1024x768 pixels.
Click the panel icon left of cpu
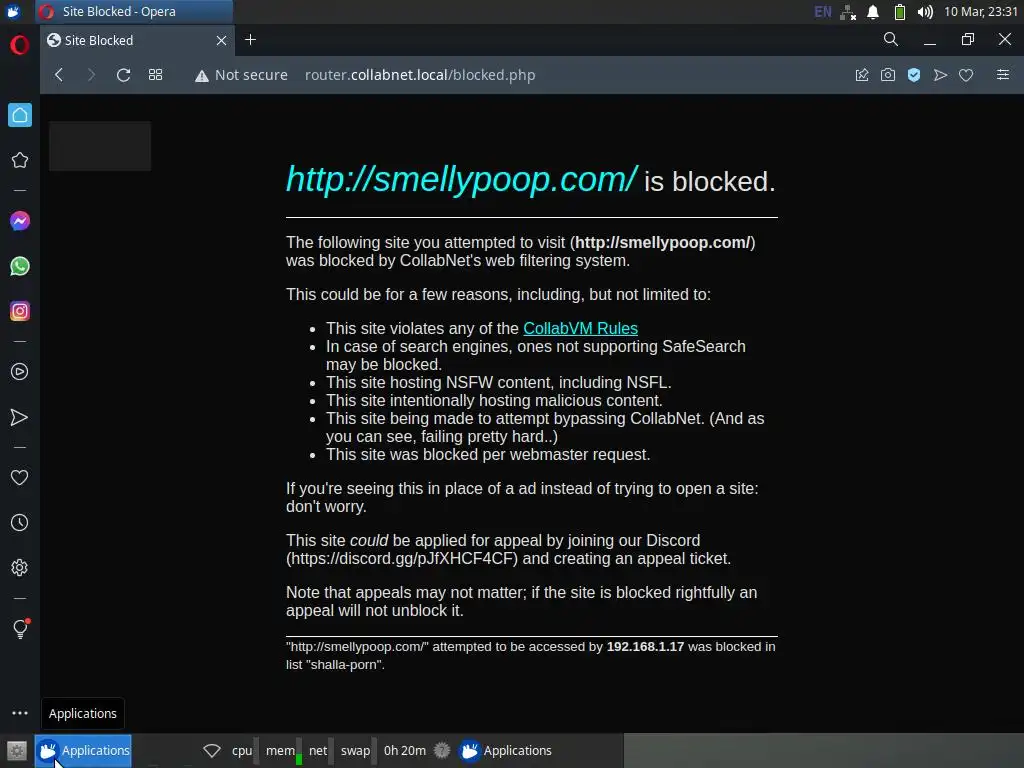pos(212,750)
